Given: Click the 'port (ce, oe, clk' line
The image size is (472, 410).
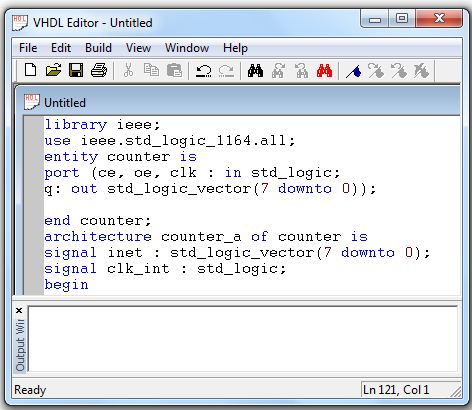Looking at the screenshot, I should pos(192,173).
